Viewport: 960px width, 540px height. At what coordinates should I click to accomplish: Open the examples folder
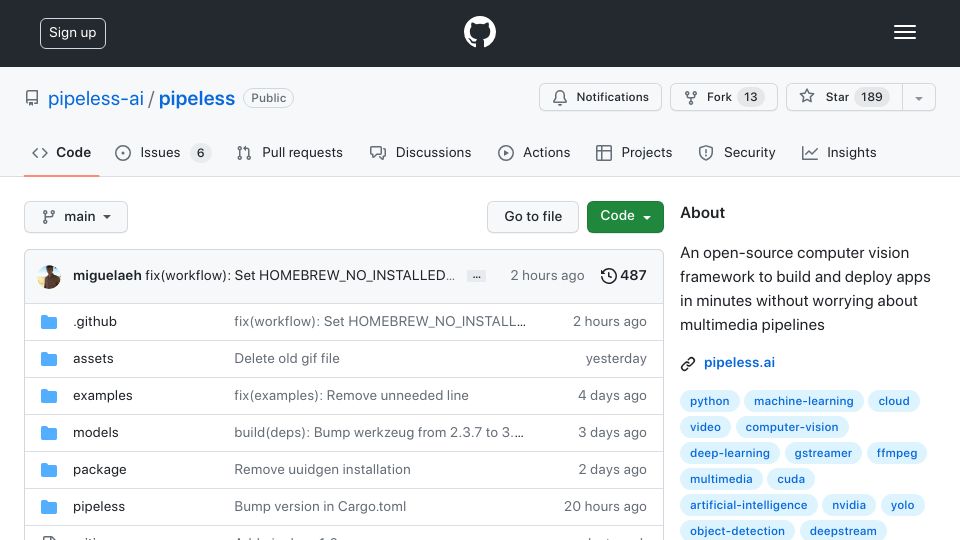pyautogui.click(x=103, y=396)
